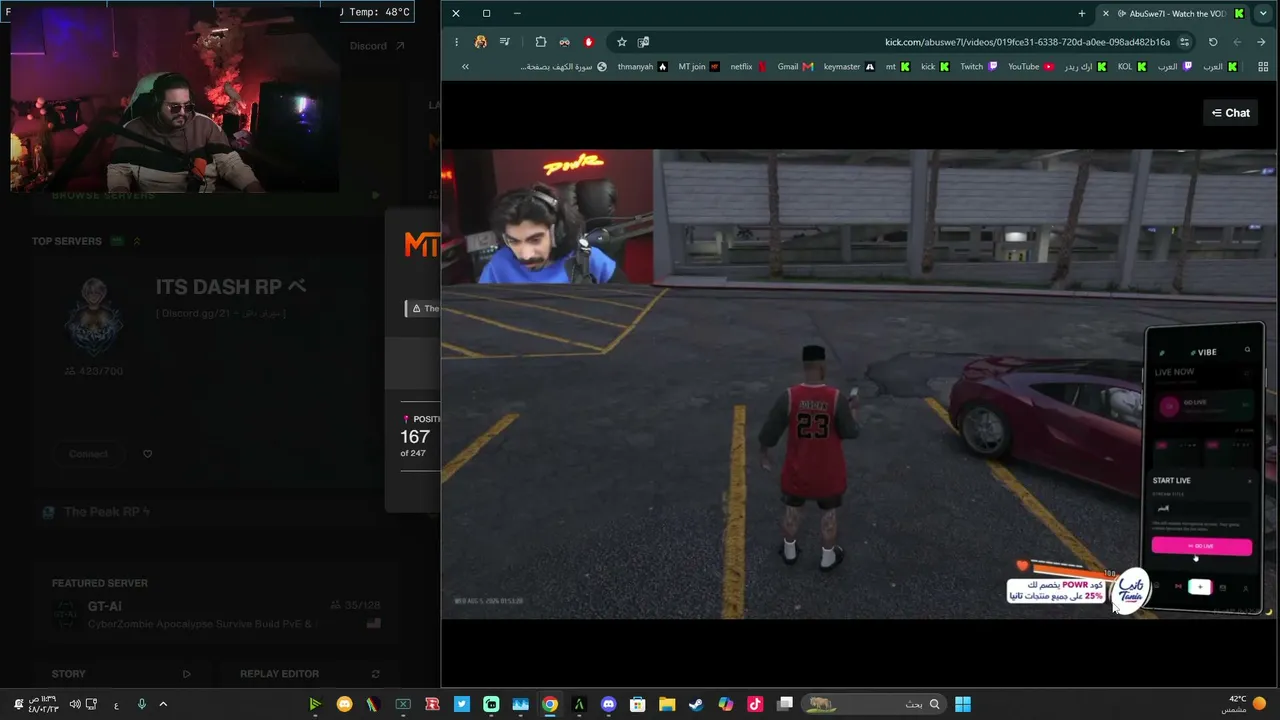Show hidden bookmarks overflow chevron
The image size is (1280, 720).
tap(465, 67)
